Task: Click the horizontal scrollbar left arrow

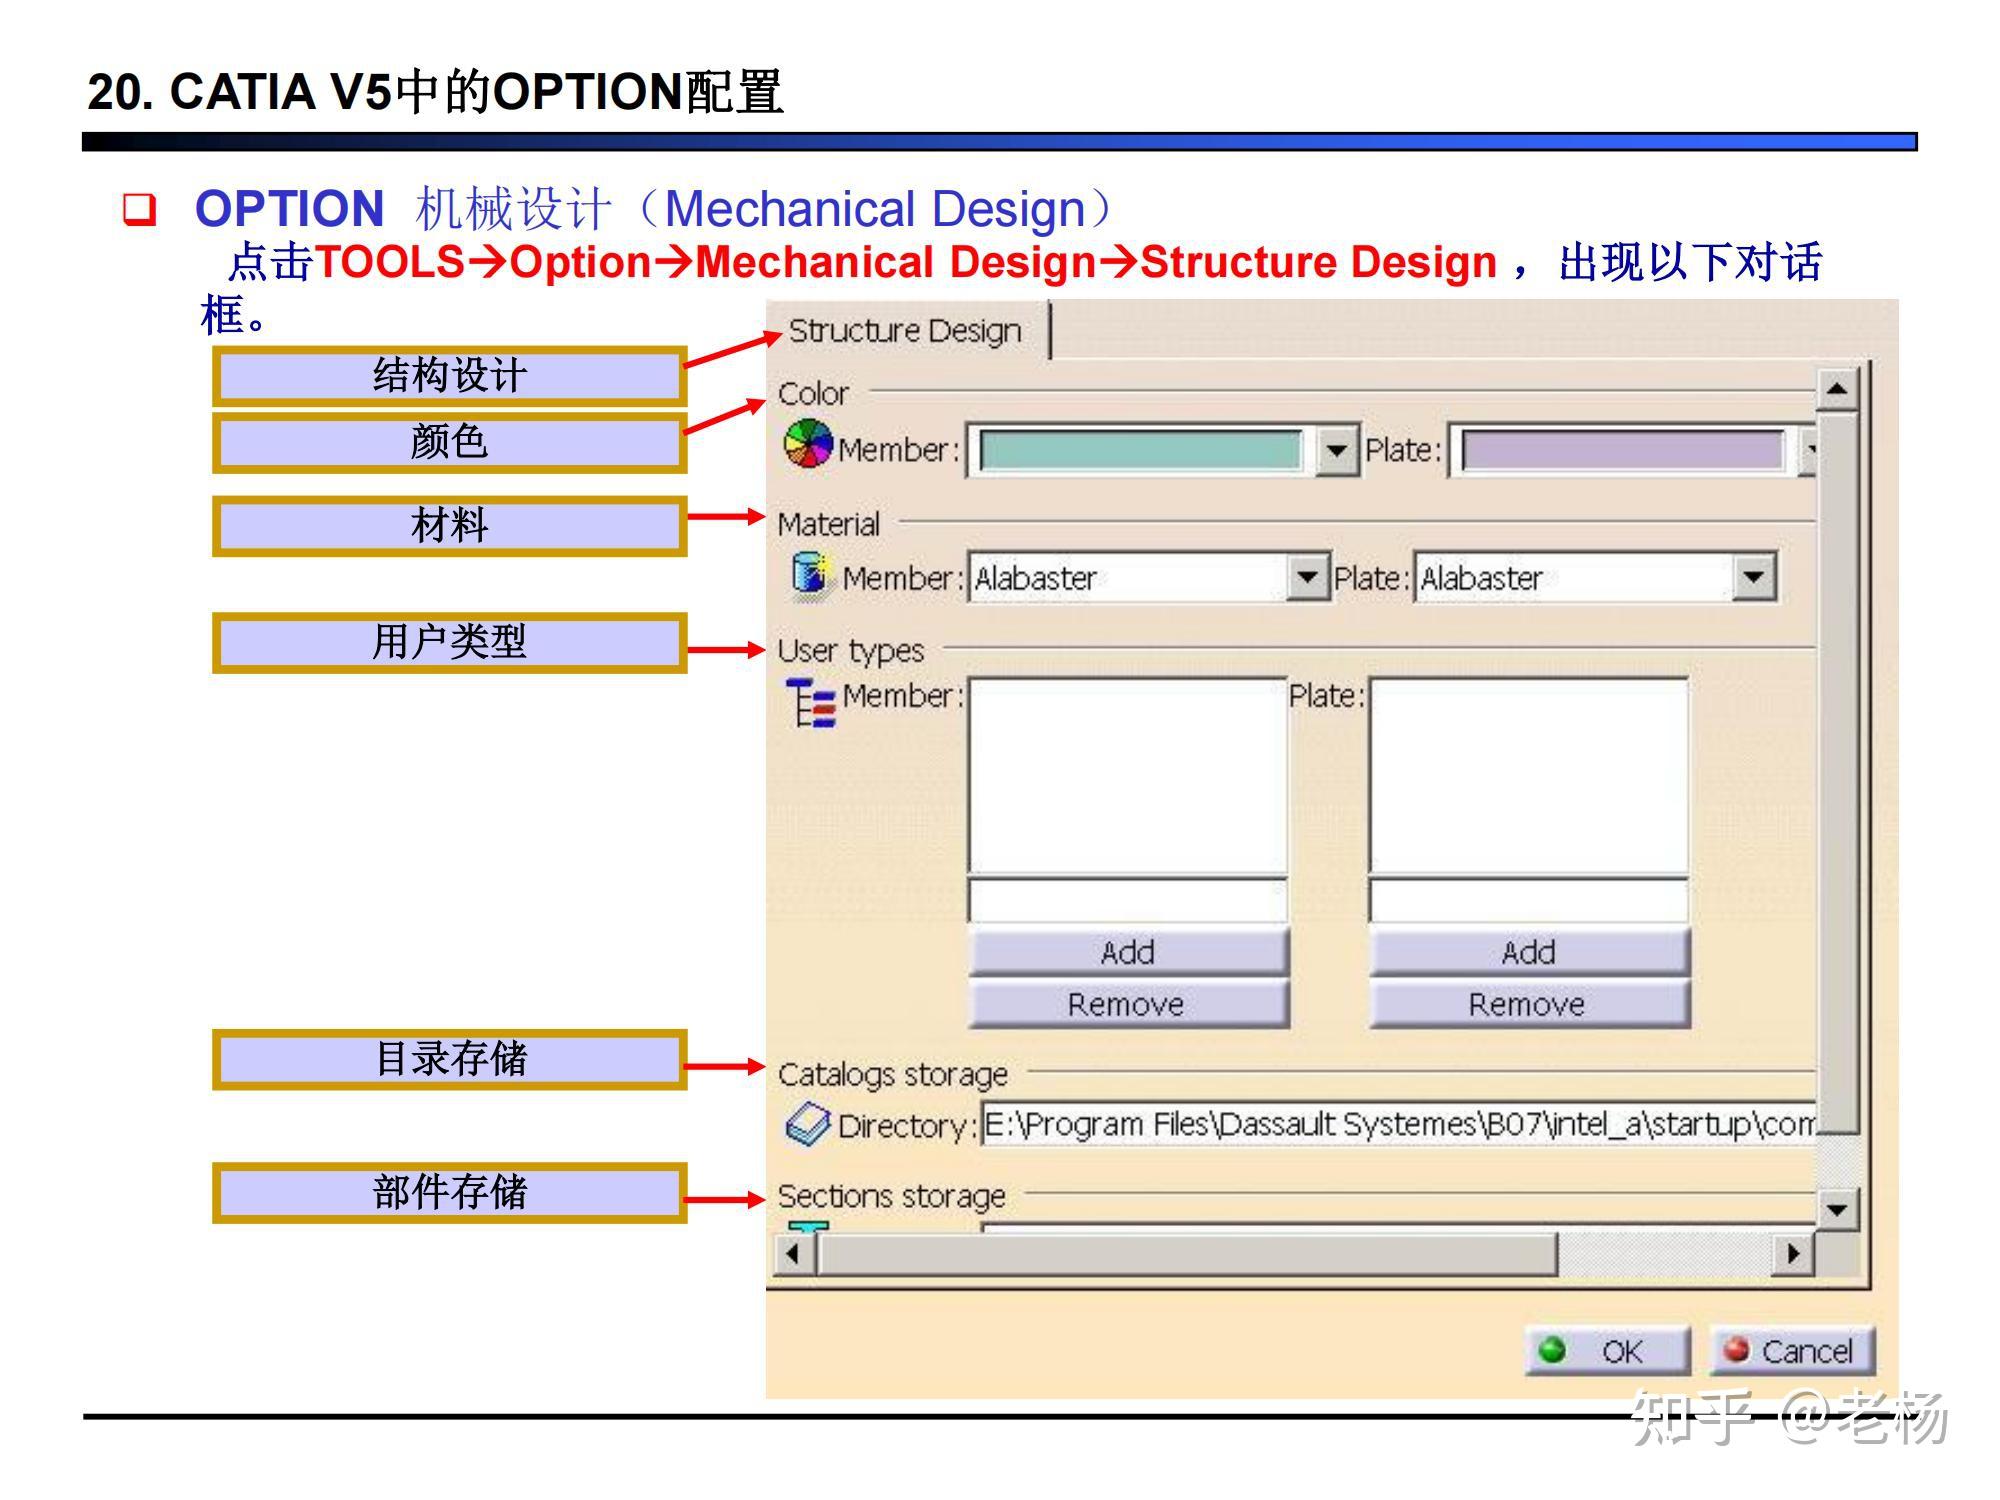Action: [793, 1252]
